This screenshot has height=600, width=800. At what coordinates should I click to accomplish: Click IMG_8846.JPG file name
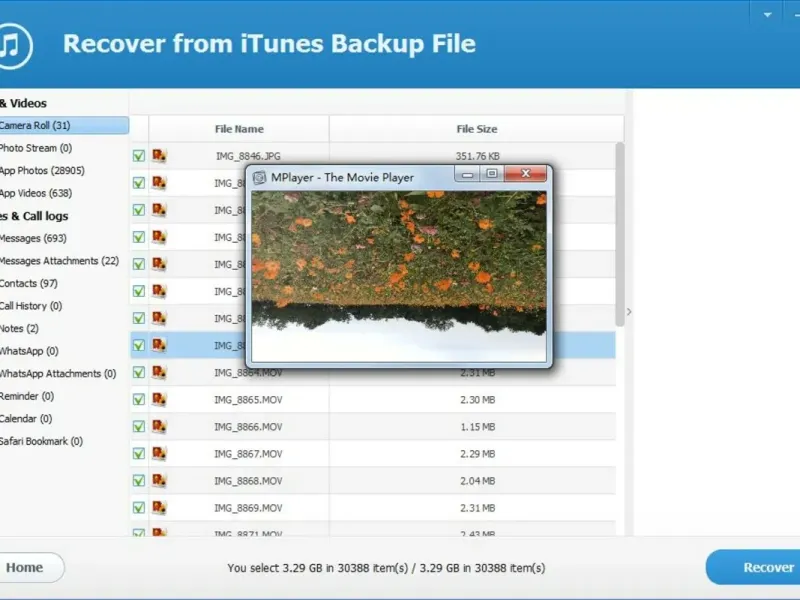click(248, 156)
